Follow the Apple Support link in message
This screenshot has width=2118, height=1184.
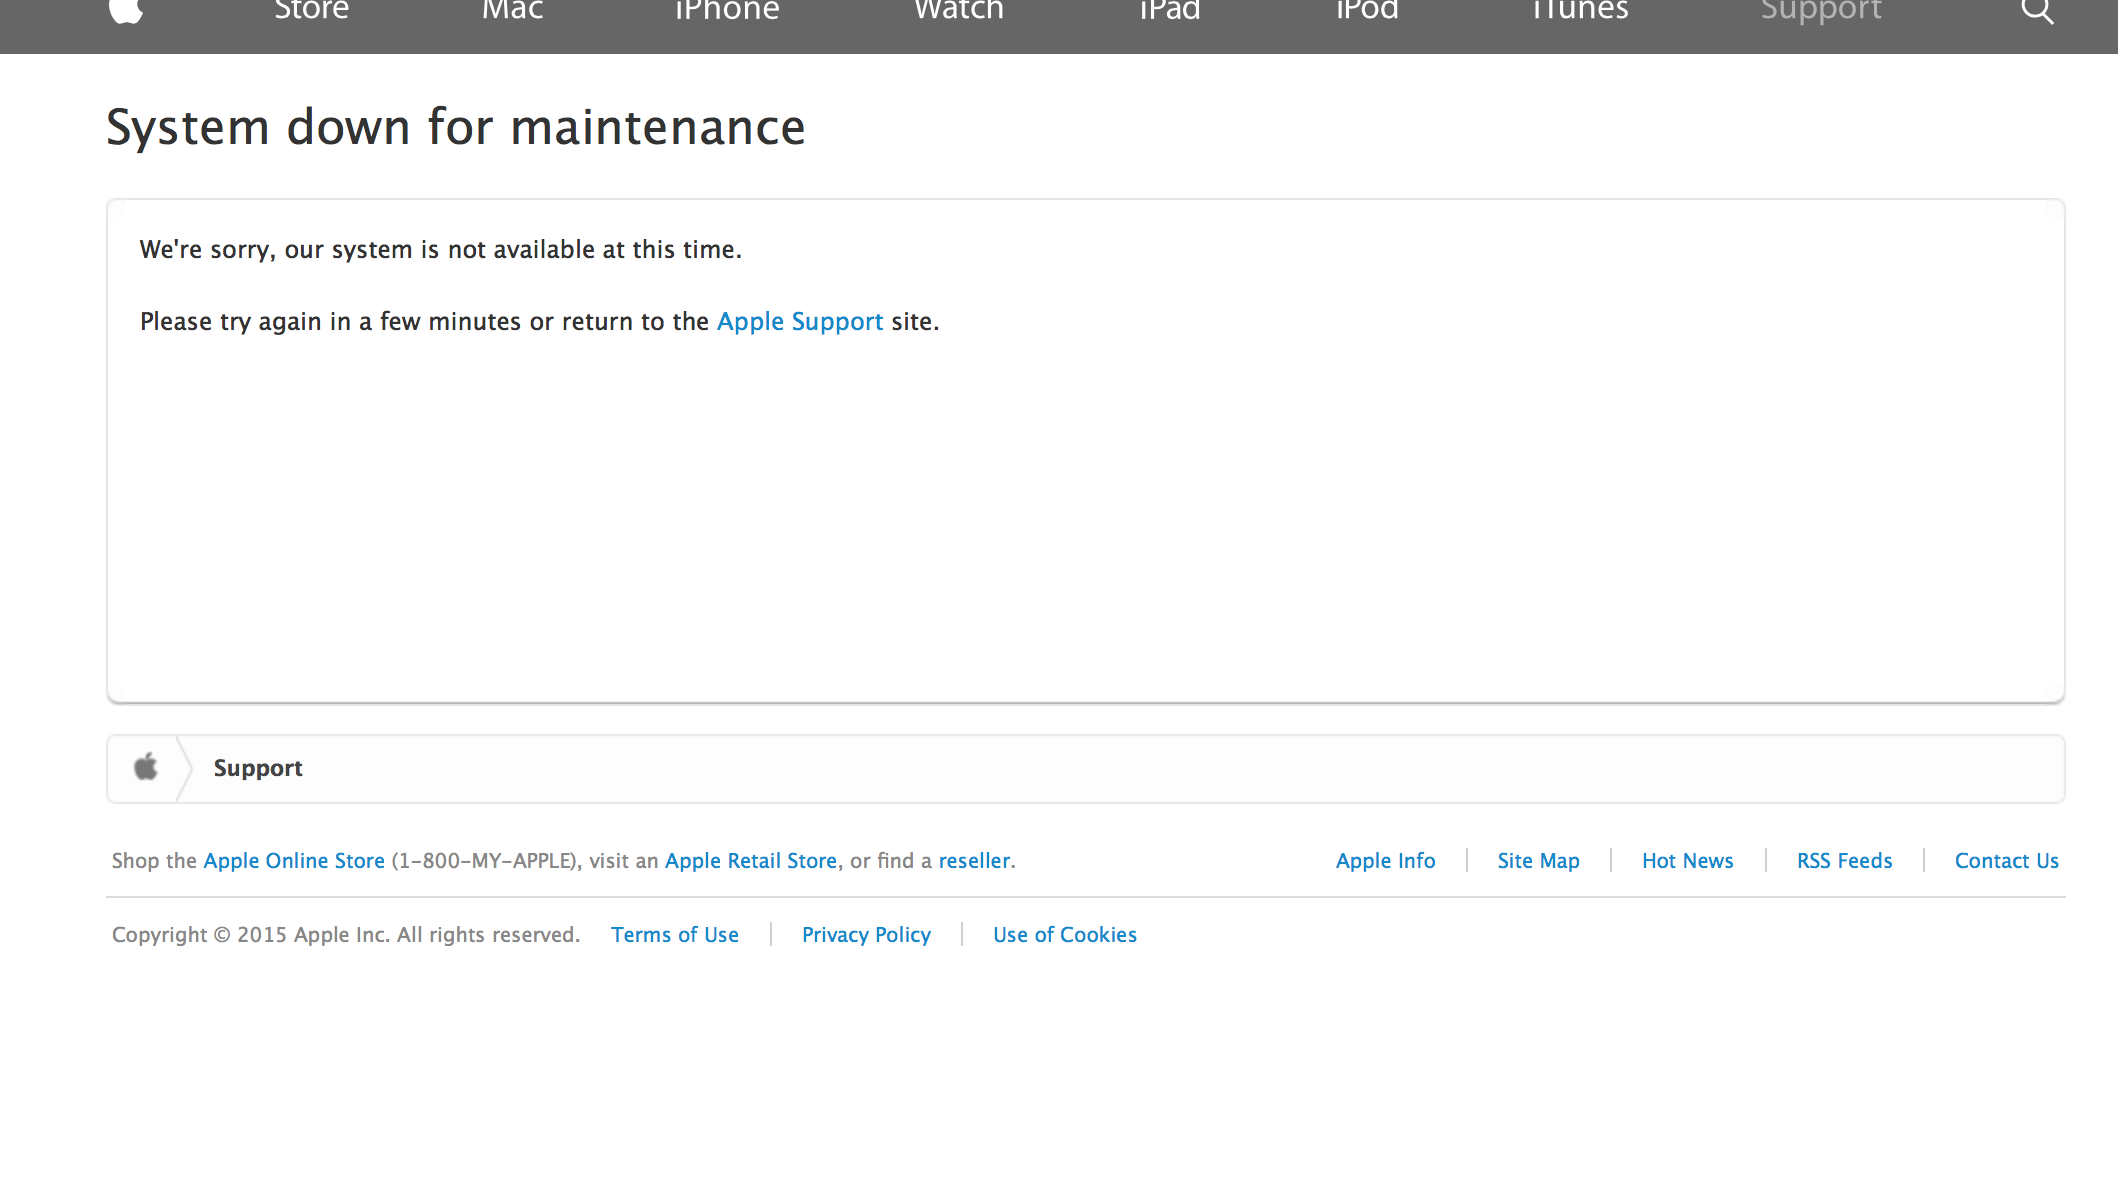pyautogui.click(x=800, y=322)
